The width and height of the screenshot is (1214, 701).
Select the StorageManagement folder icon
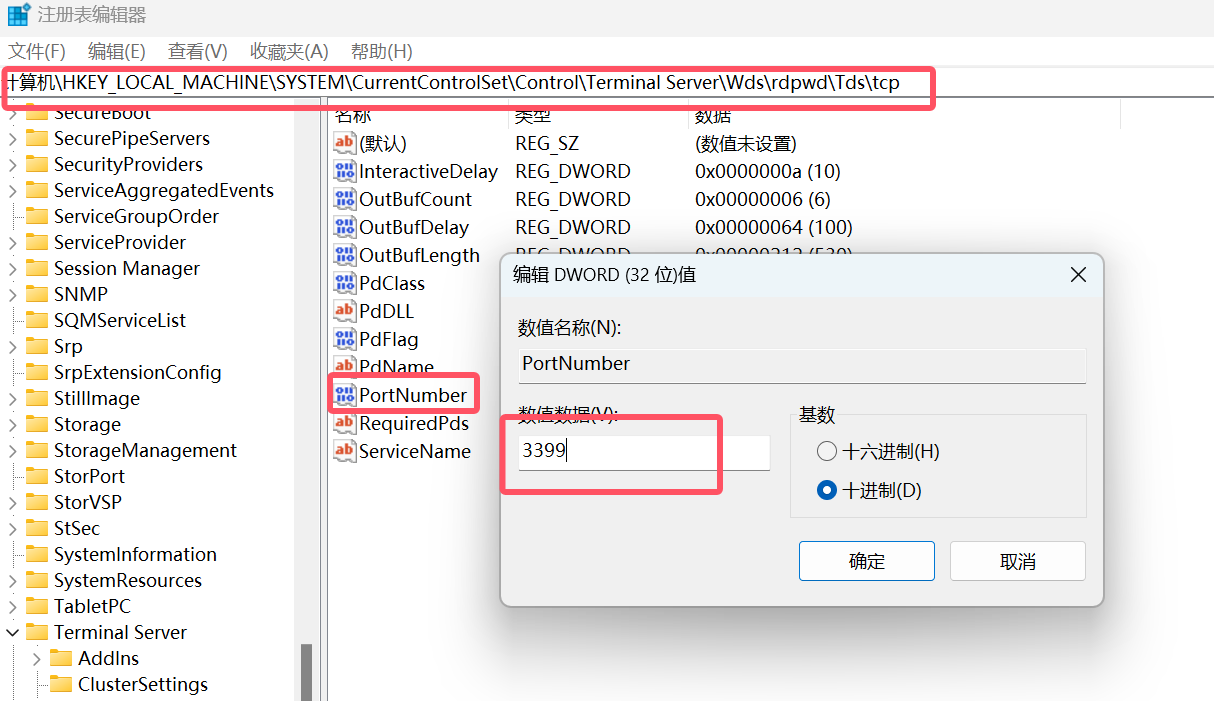coord(37,450)
